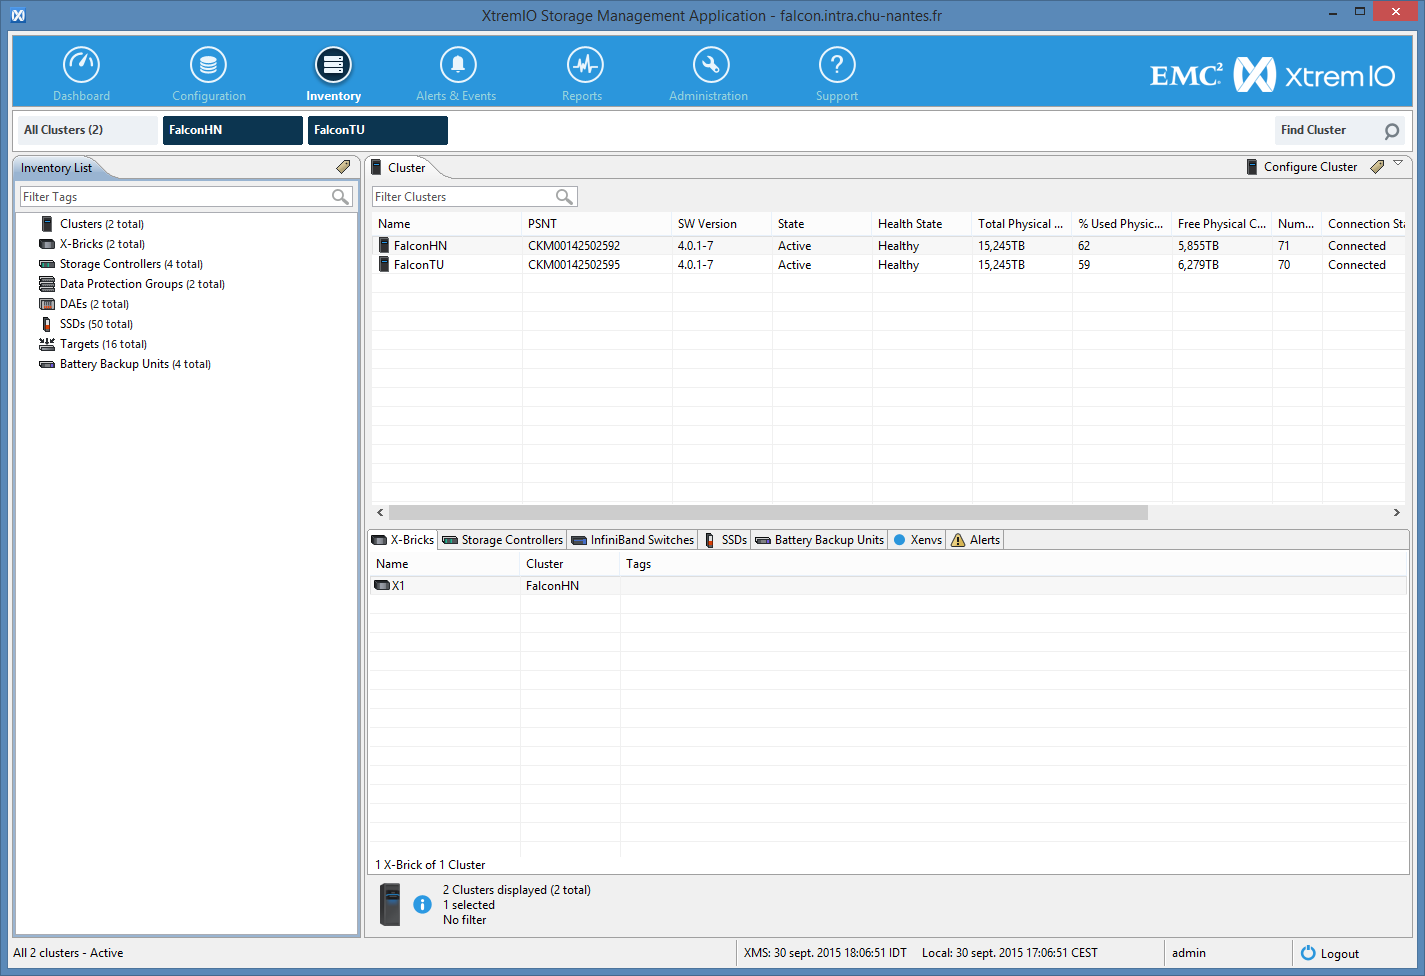The image size is (1425, 976).
Task: Switch to the Storage Controllers tab
Action: [x=503, y=540]
